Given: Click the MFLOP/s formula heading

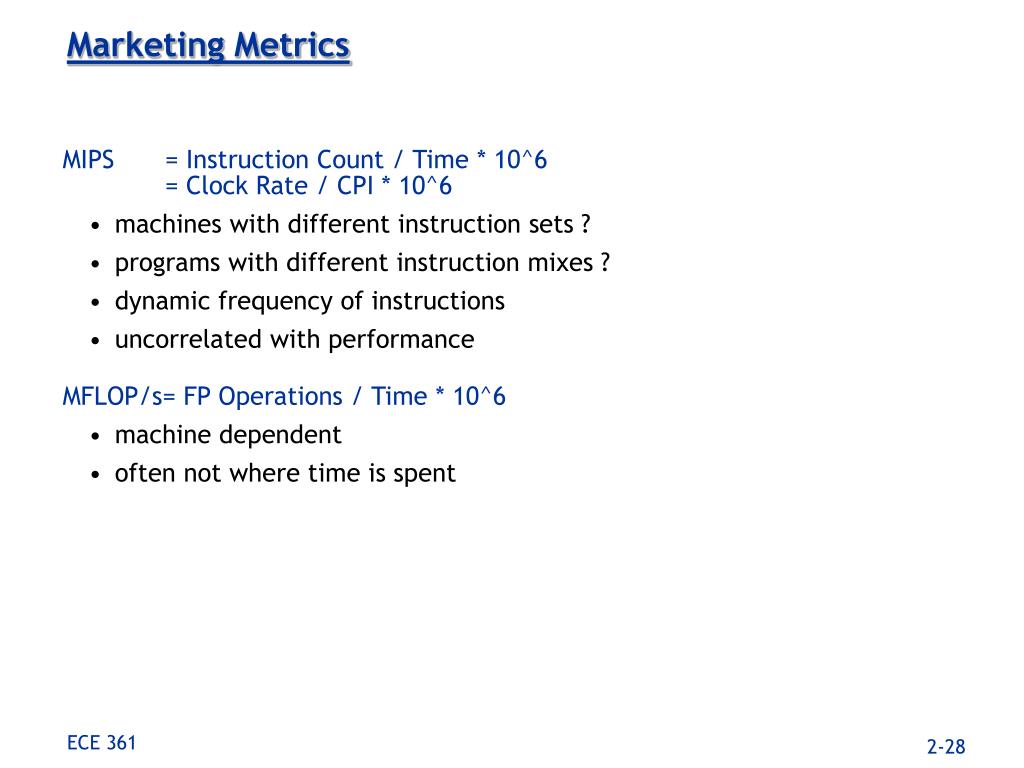Looking at the screenshot, I should pos(284,397).
